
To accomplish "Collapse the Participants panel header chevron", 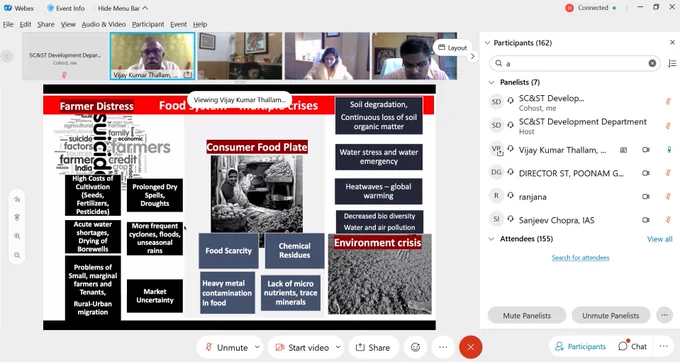I will pyautogui.click(x=487, y=42).
